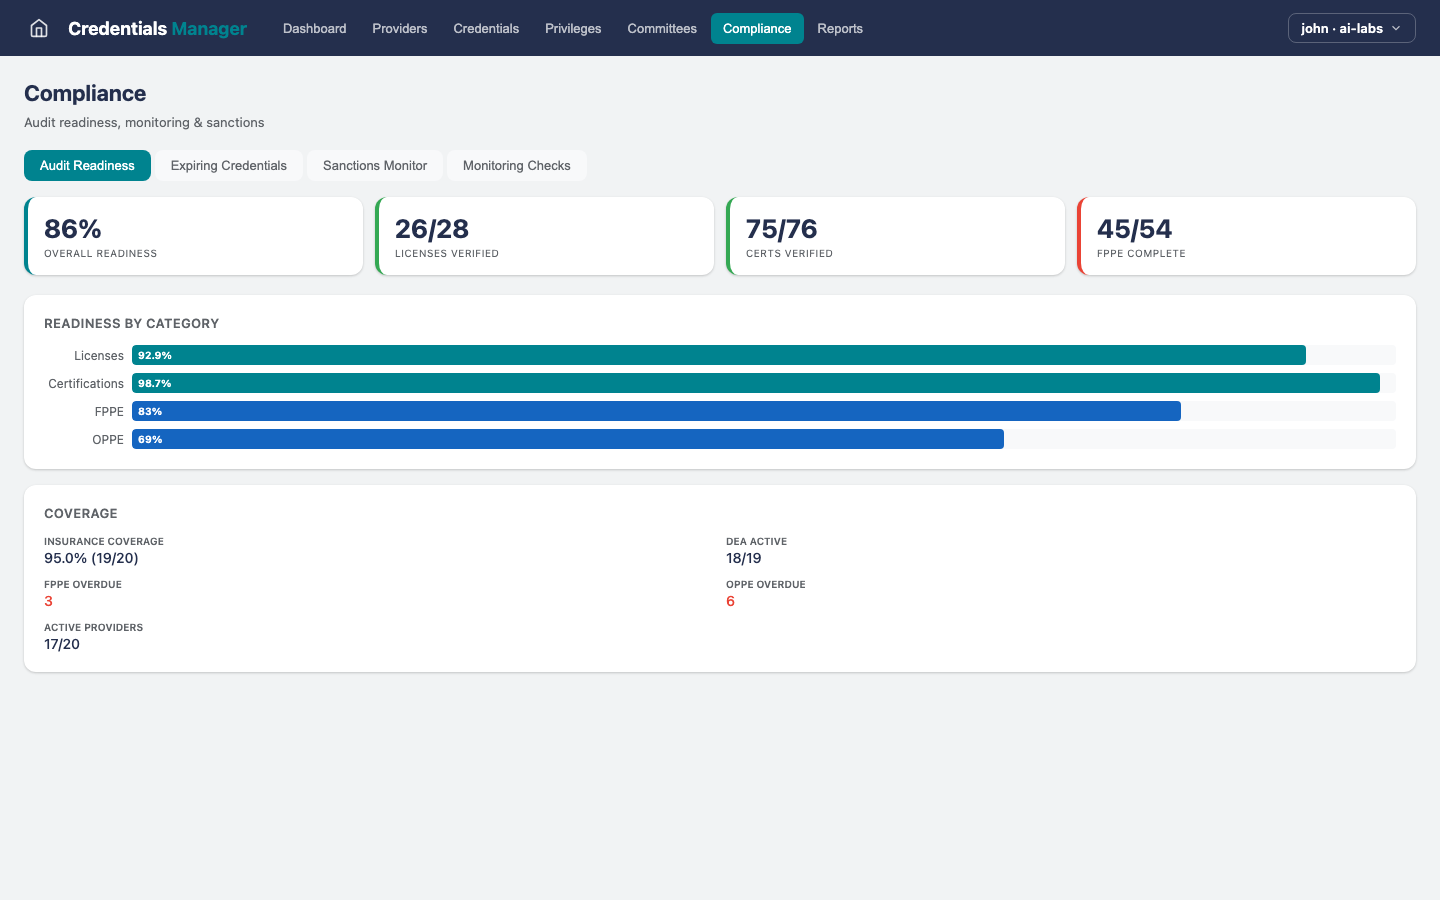
Task: Open the Privileges page
Action: (572, 28)
